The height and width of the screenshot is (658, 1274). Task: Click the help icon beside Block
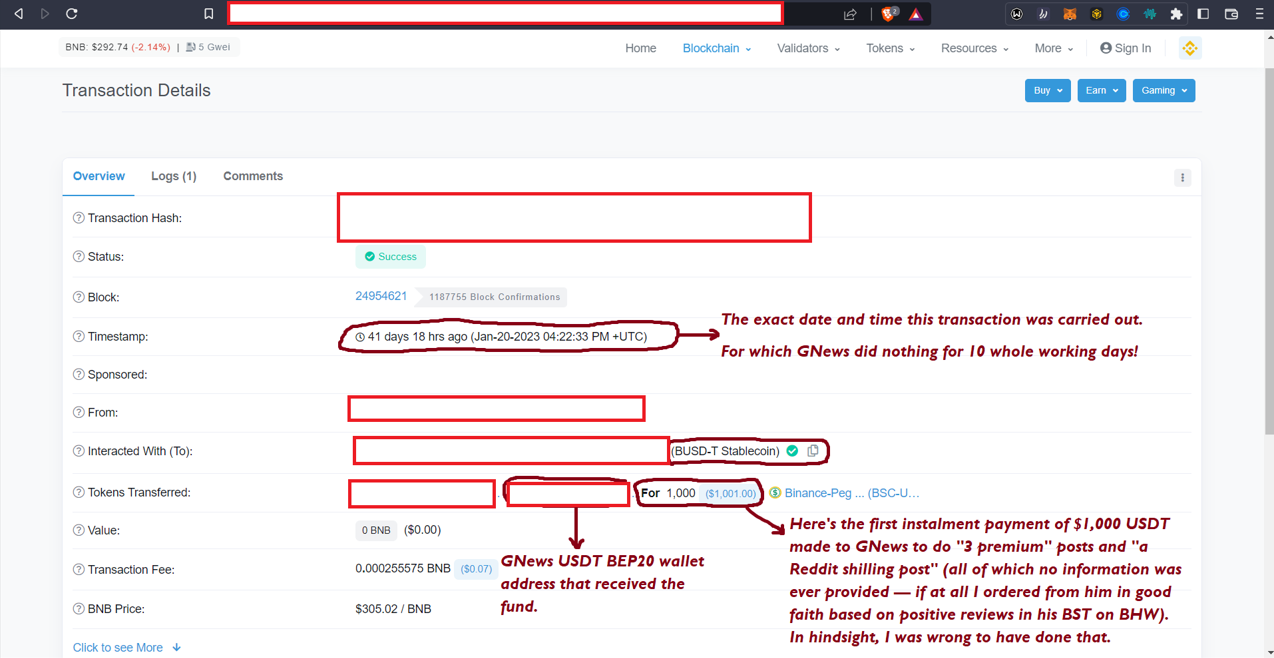78,297
